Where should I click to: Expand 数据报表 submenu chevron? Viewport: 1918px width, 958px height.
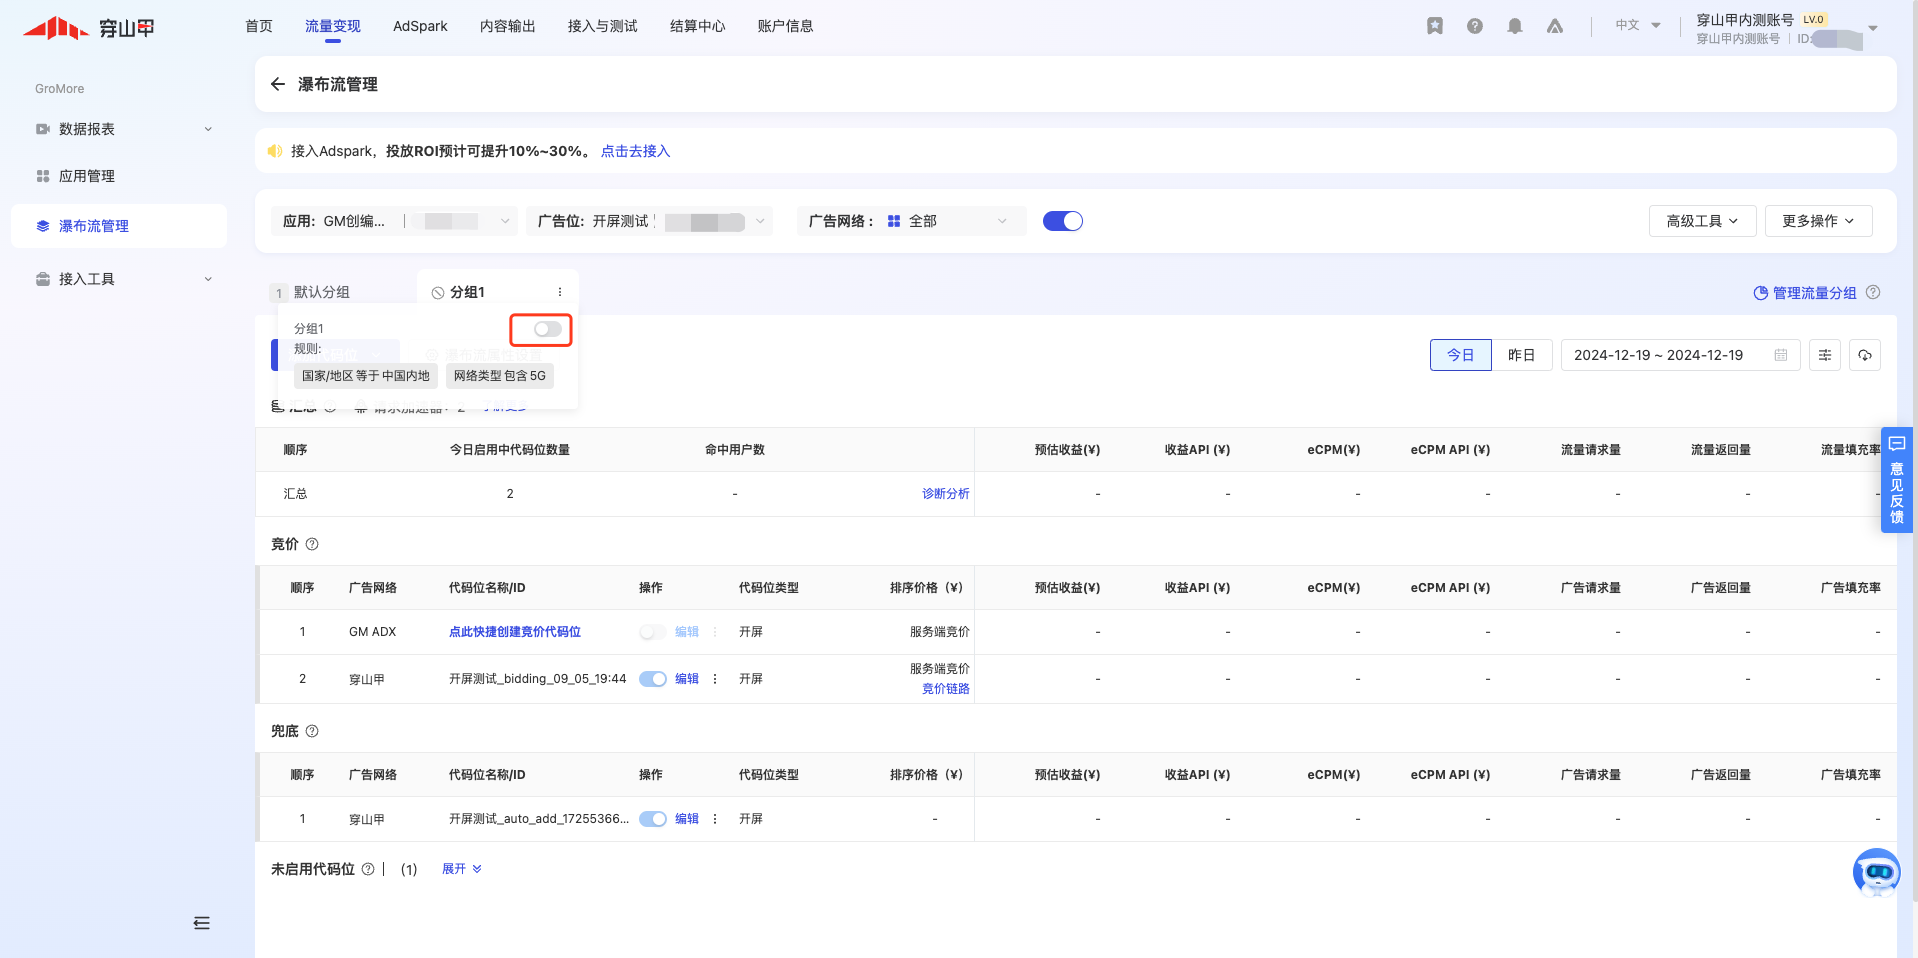[208, 129]
